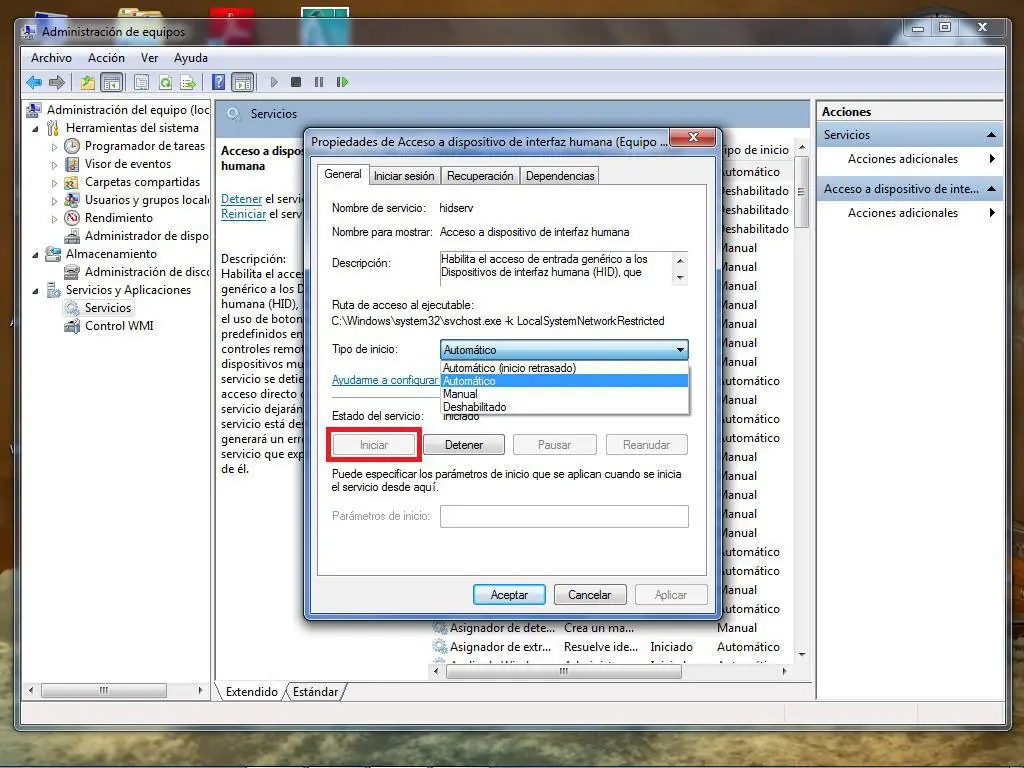Open the Properties toolbar icon

click(141, 82)
